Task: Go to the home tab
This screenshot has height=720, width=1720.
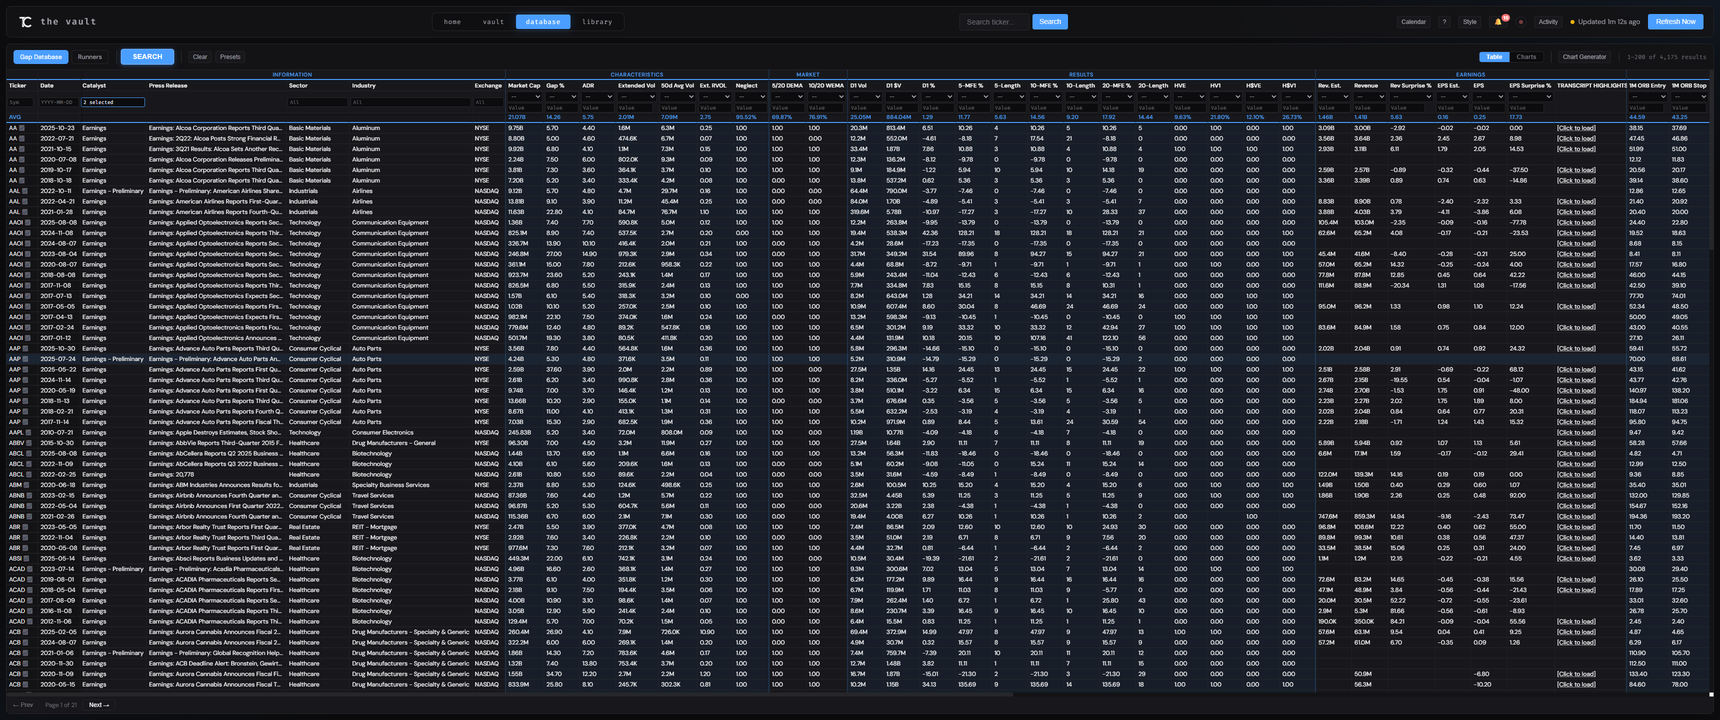Action: 453,22
